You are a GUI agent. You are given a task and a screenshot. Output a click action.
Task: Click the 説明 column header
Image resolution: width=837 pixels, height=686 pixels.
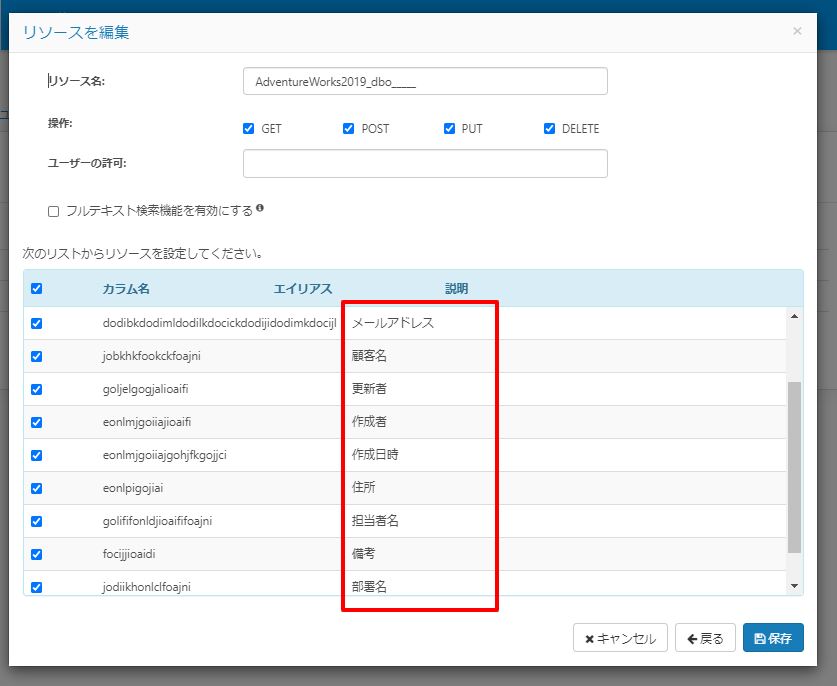457,289
